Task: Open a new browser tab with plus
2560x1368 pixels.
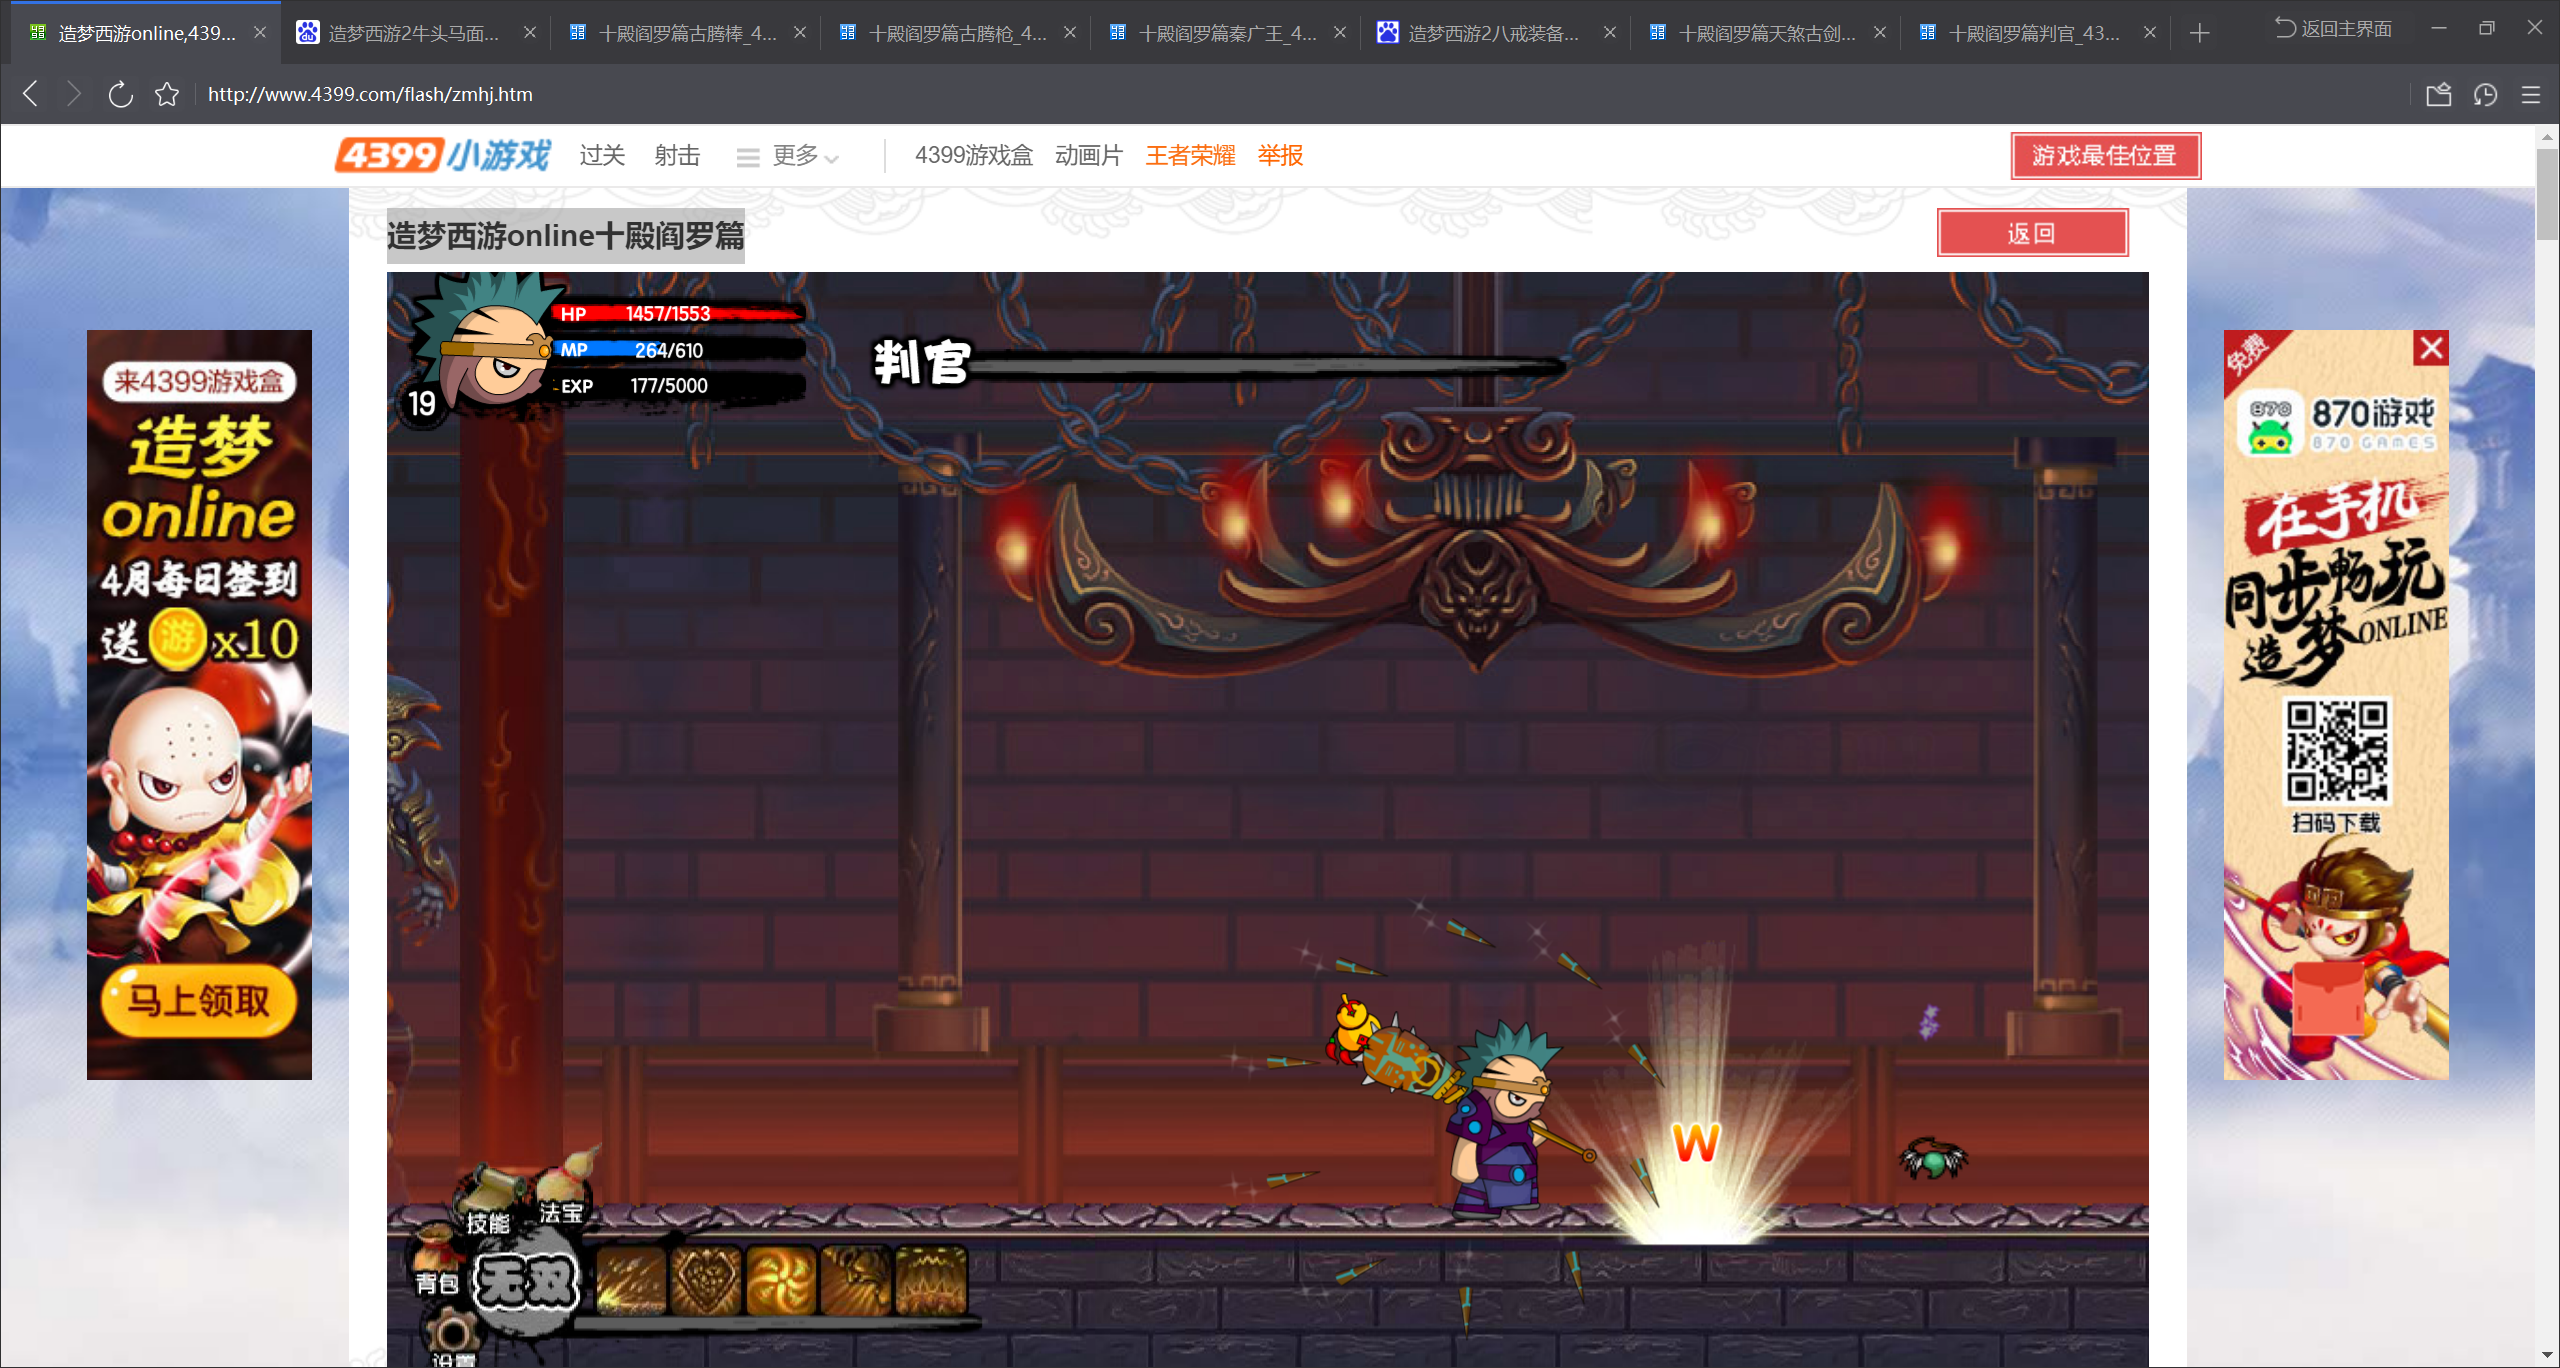Action: (2199, 33)
